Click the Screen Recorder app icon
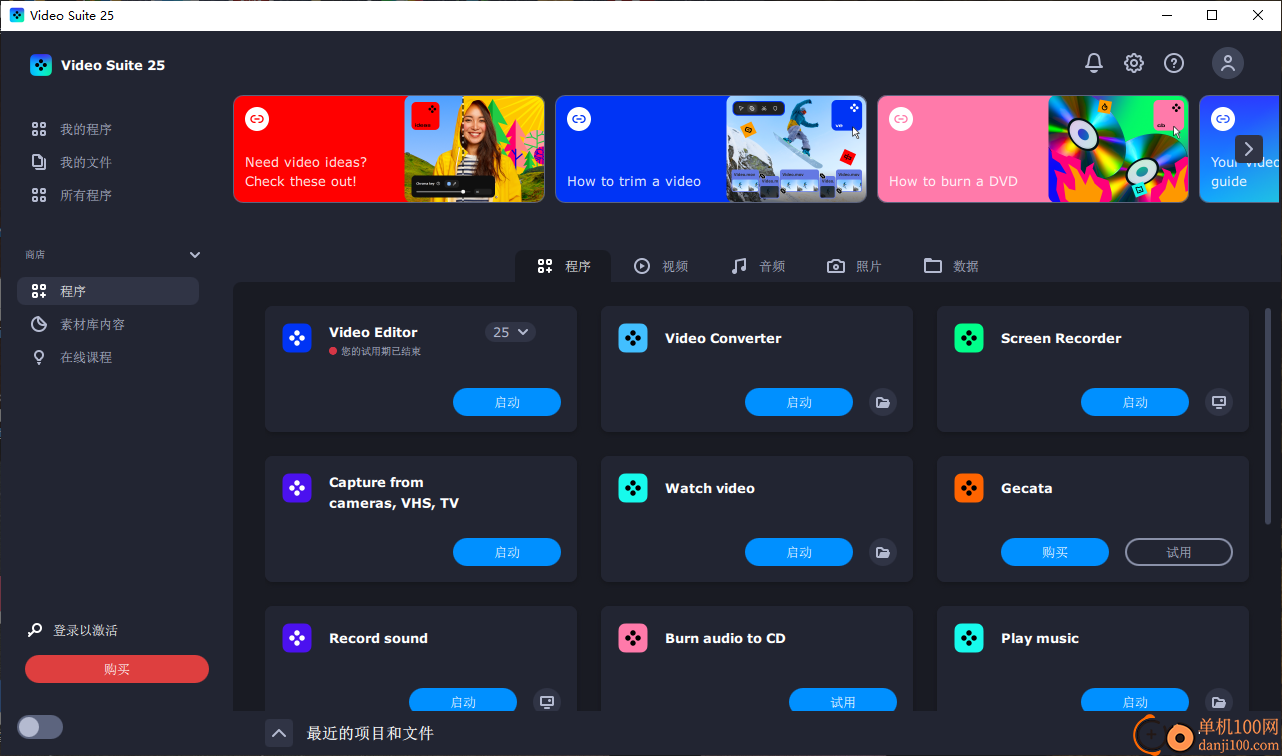Viewport: 1282px width, 756px height. point(969,338)
